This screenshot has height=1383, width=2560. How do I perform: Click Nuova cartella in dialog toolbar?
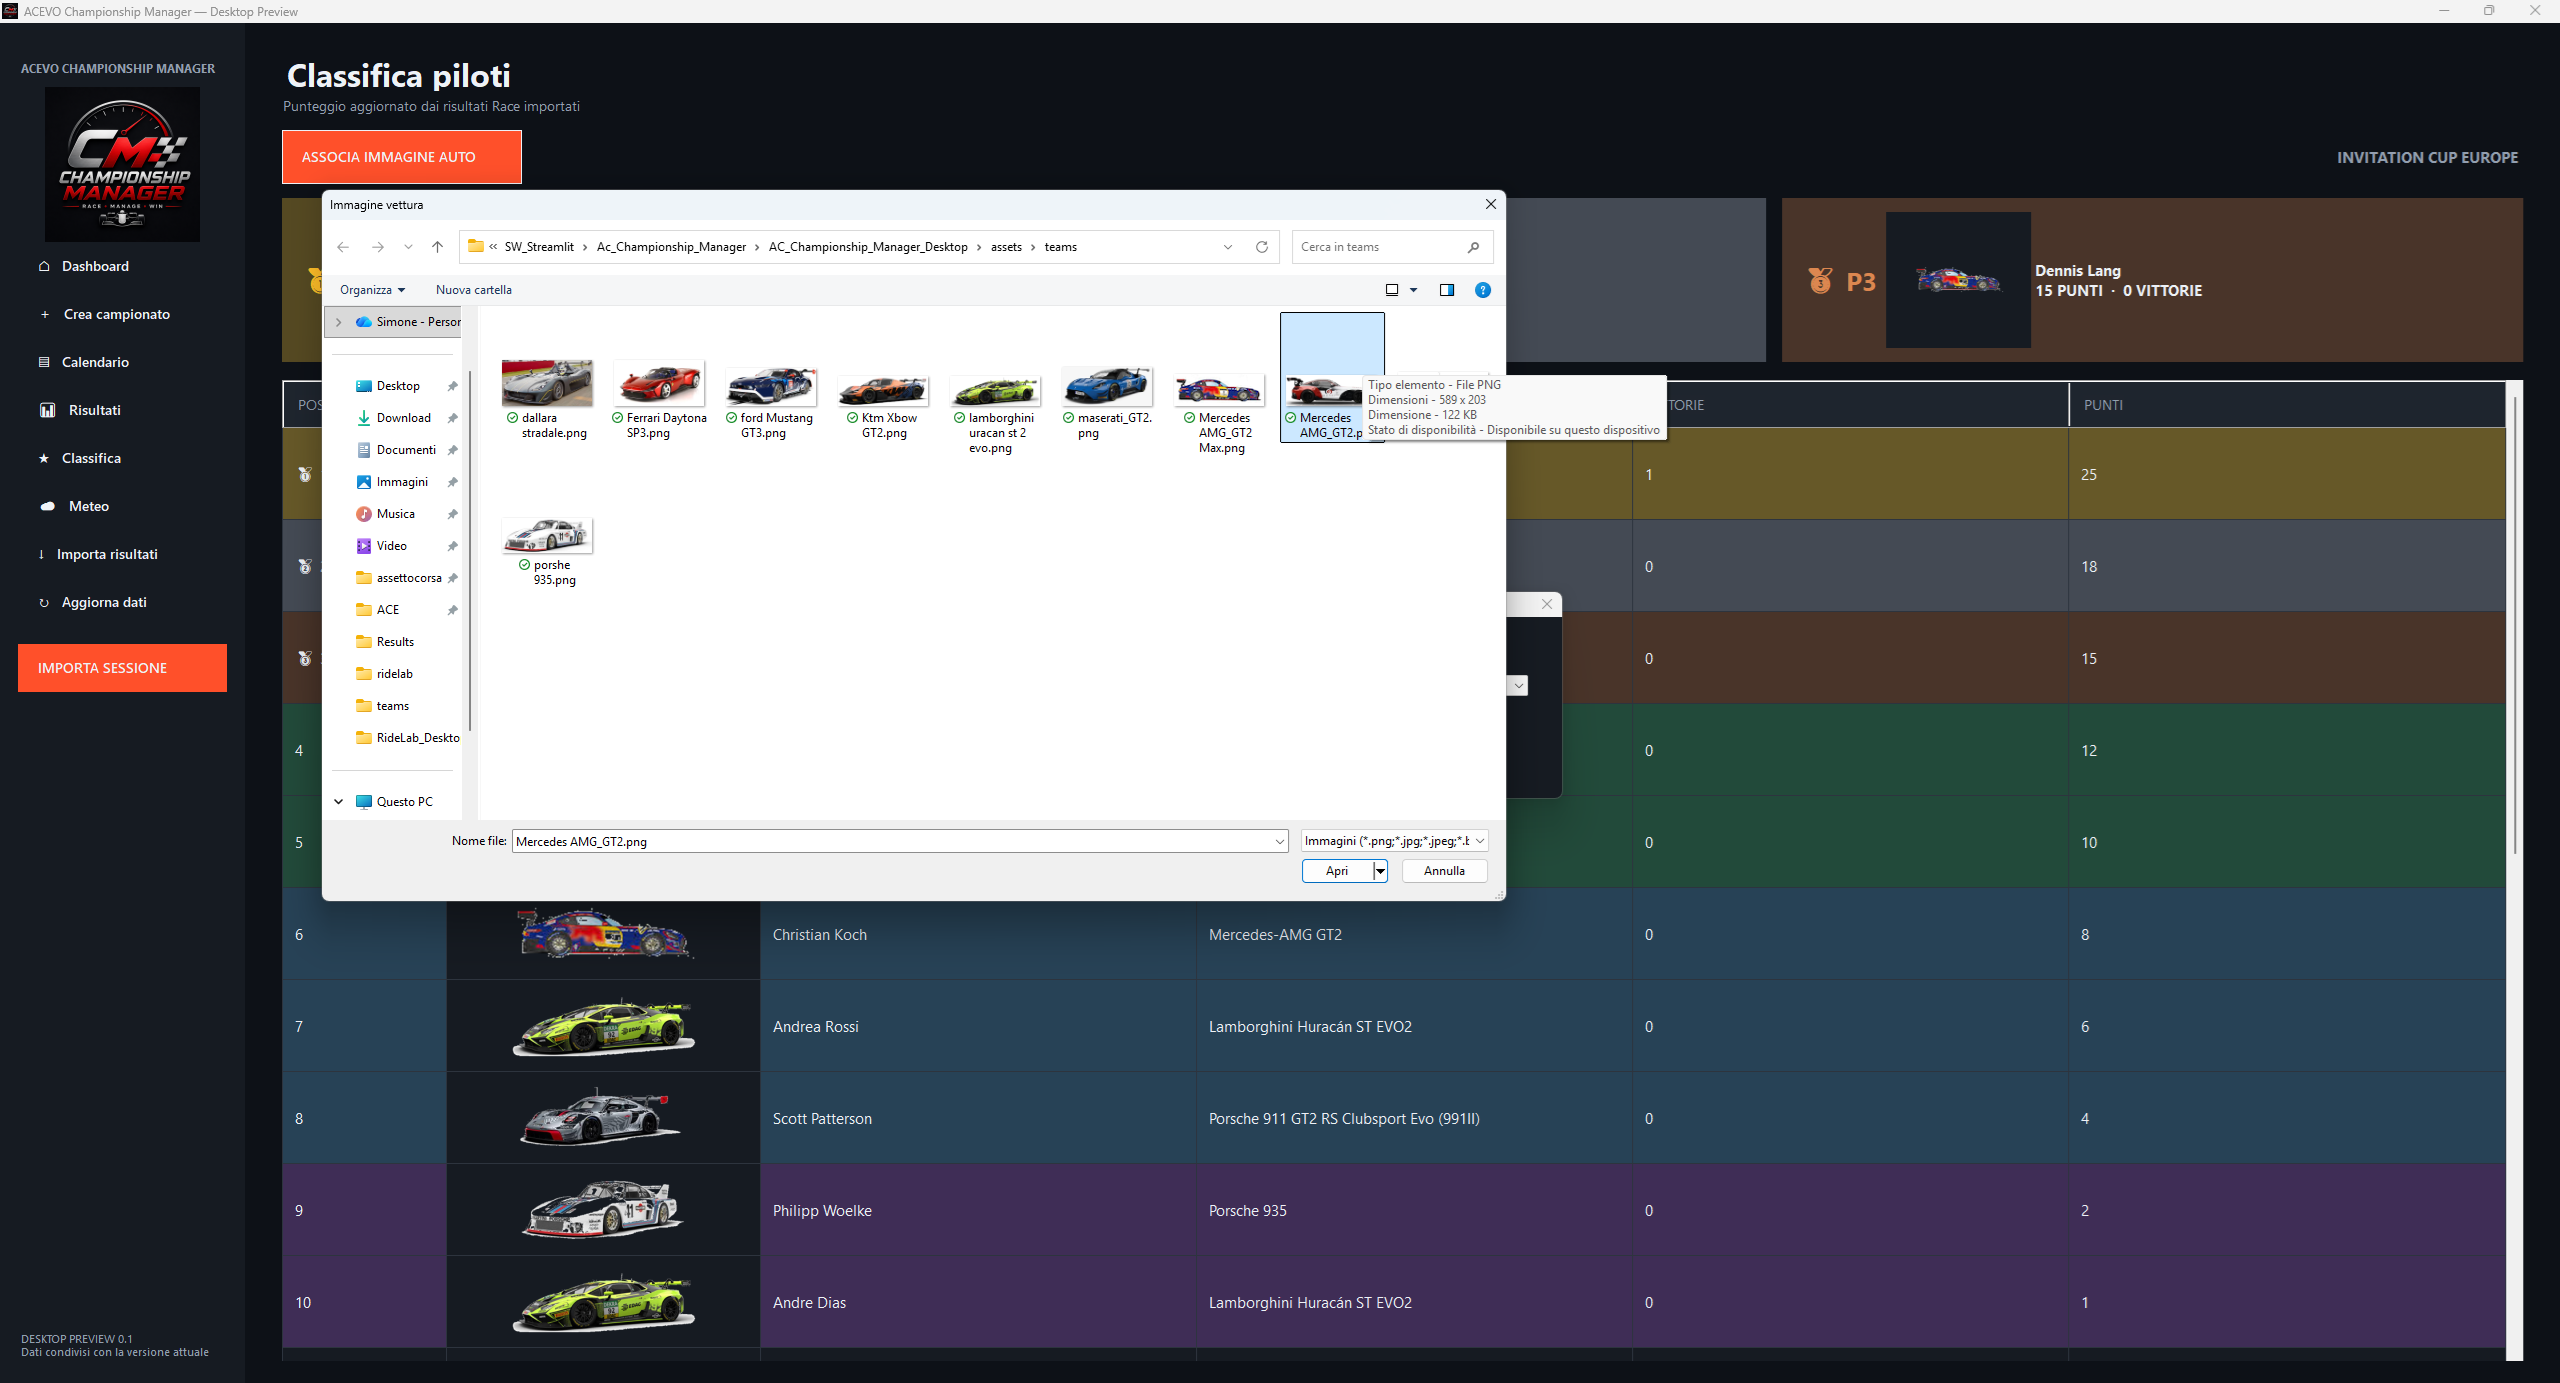pyautogui.click(x=474, y=290)
